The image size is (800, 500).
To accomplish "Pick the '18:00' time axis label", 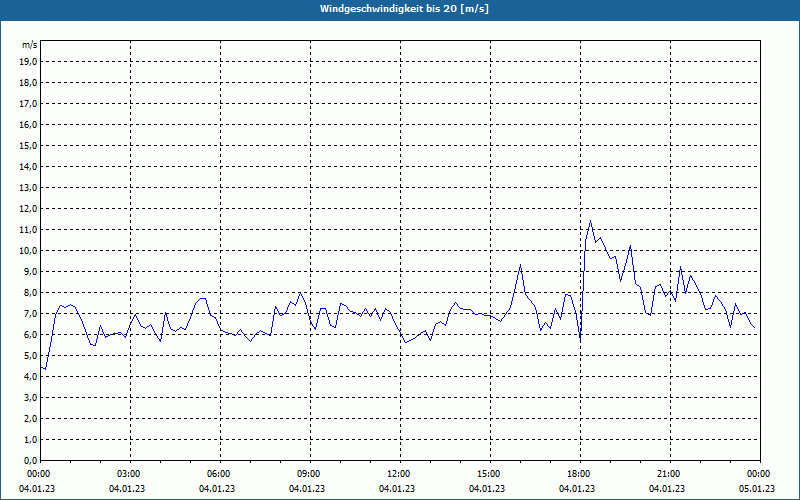I will pyautogui.click(x=579, y=474).
